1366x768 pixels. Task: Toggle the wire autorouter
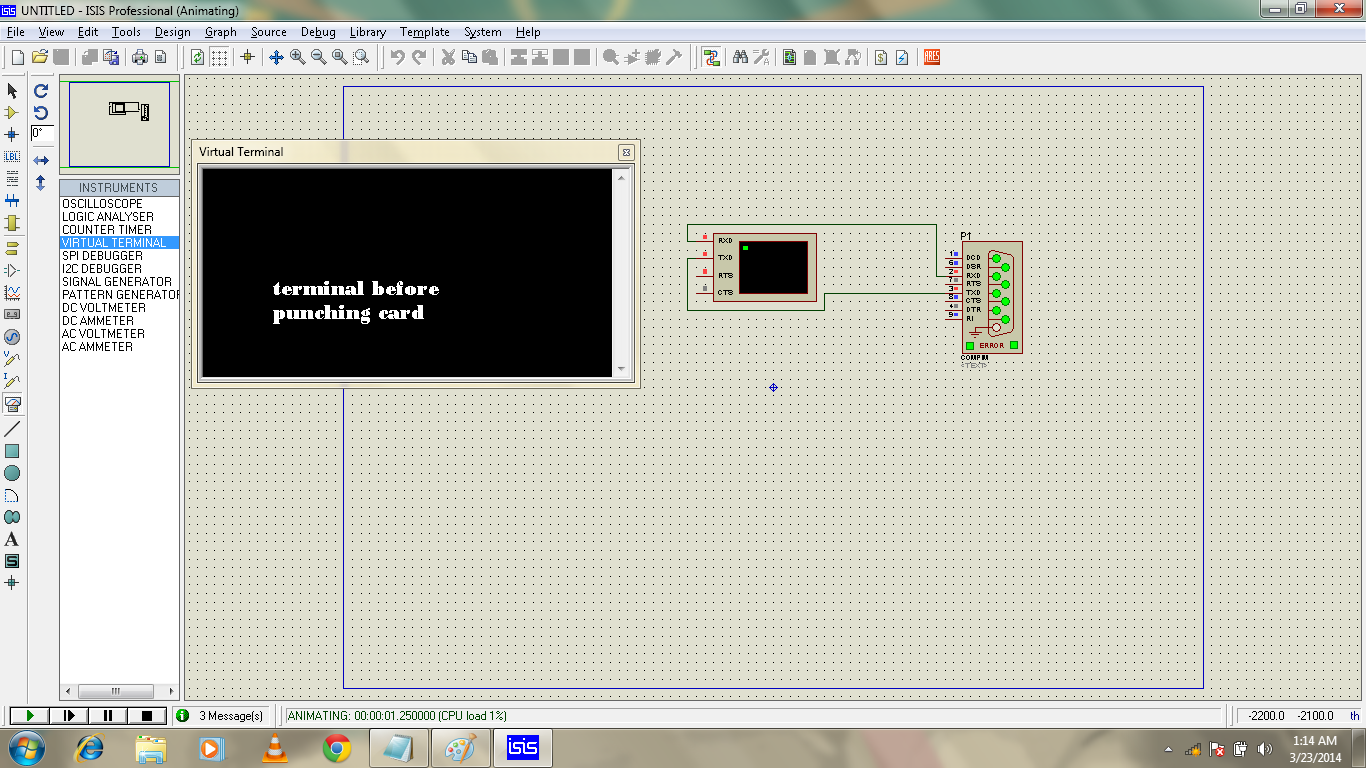(x=712, y=57)
